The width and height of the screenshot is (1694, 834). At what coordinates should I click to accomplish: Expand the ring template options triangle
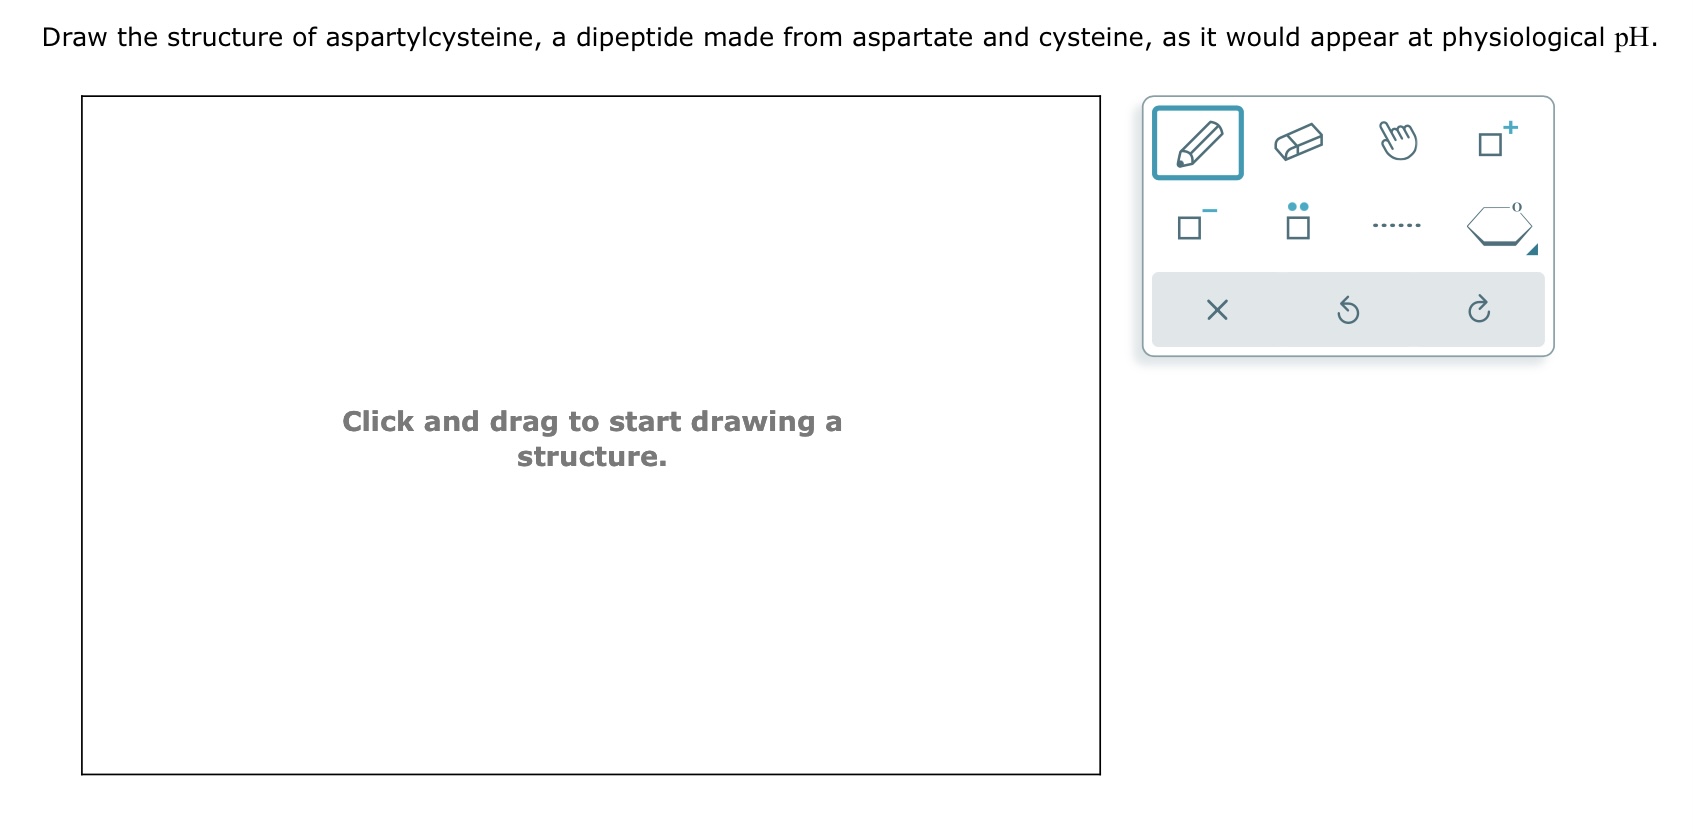pyautogui.click(x=1532, y=250)
